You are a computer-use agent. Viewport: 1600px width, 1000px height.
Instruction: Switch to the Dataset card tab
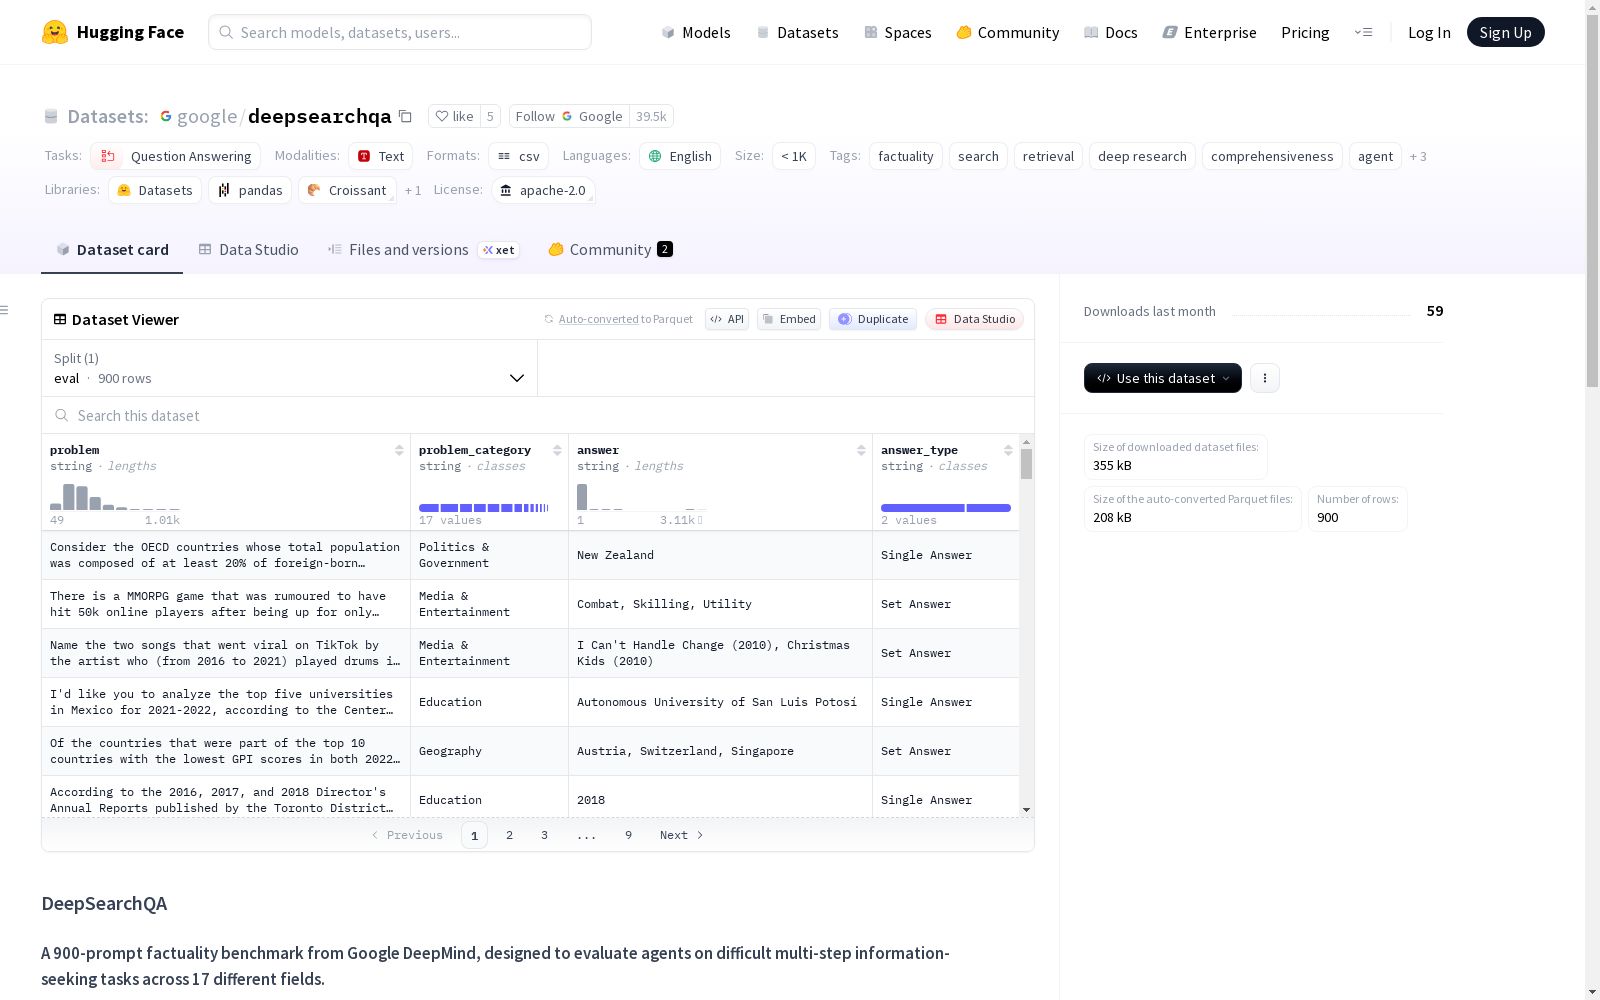(112, 250)
